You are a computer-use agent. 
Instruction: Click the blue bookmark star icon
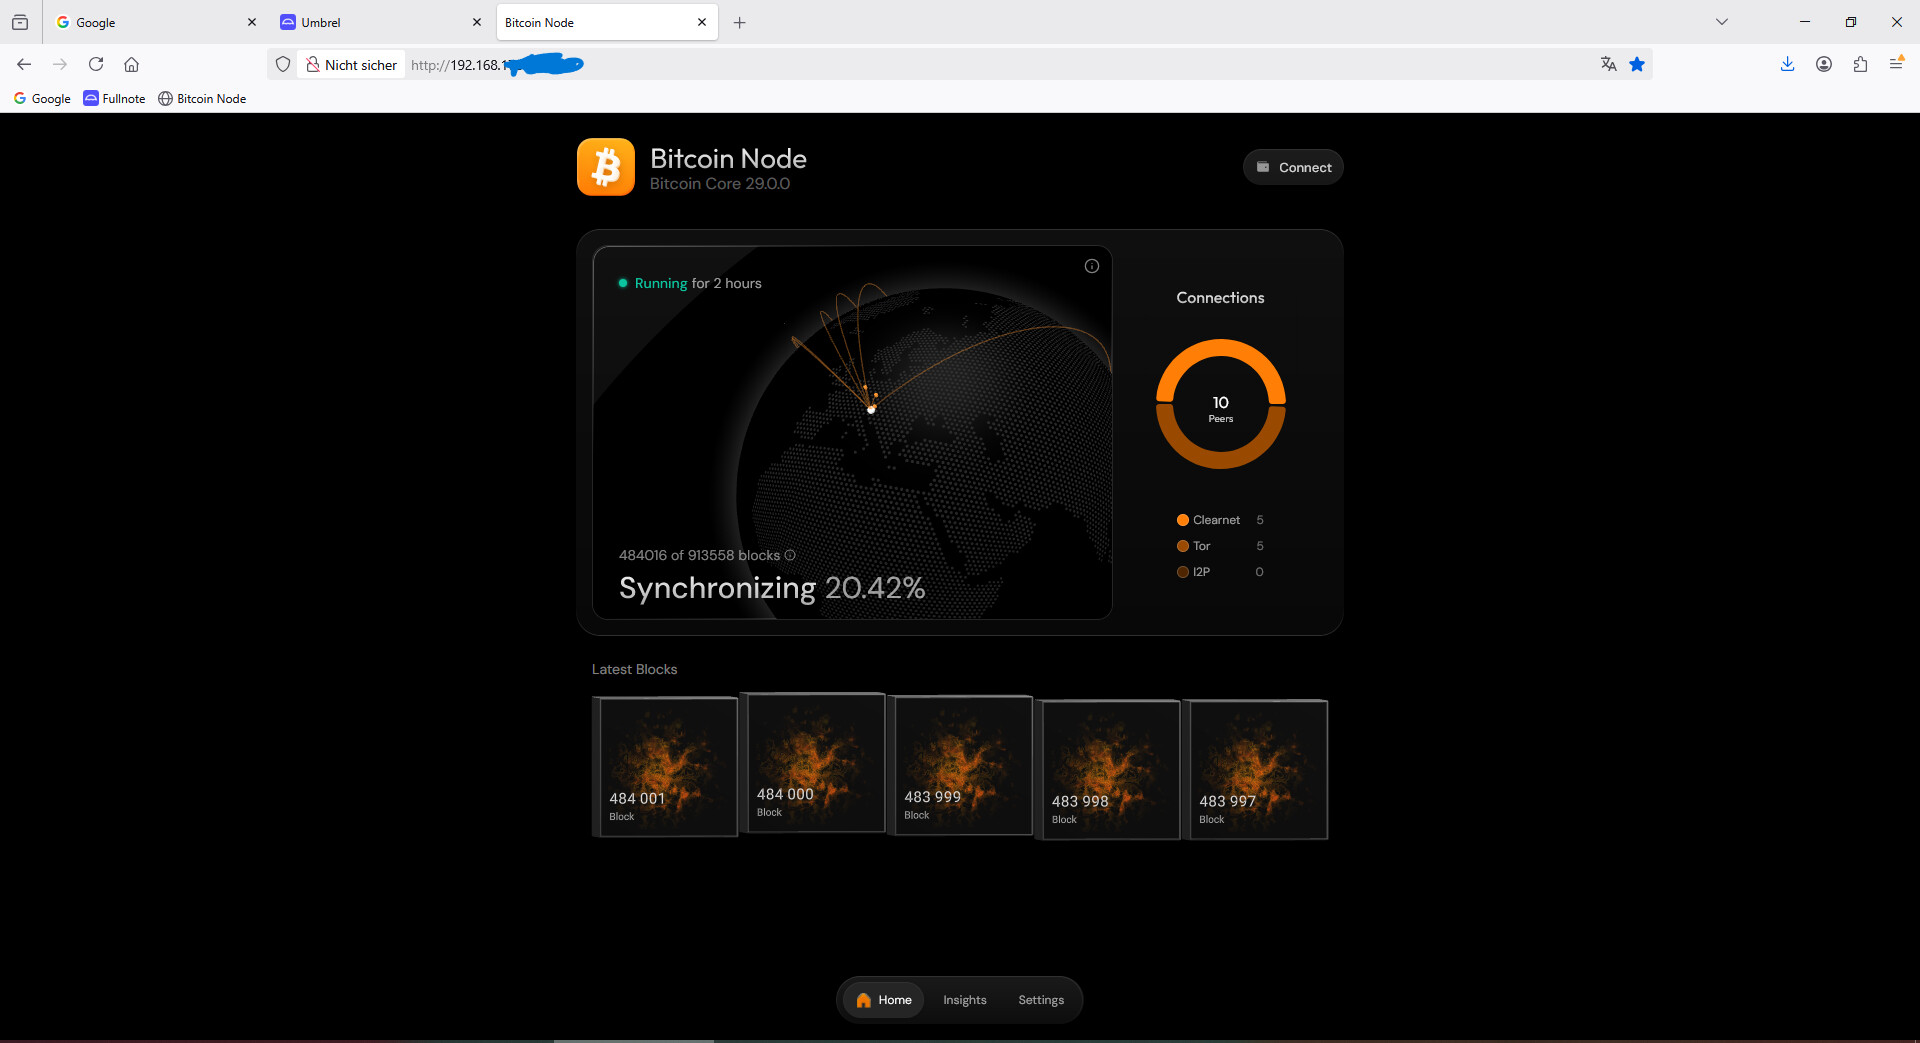(1637, 64)
